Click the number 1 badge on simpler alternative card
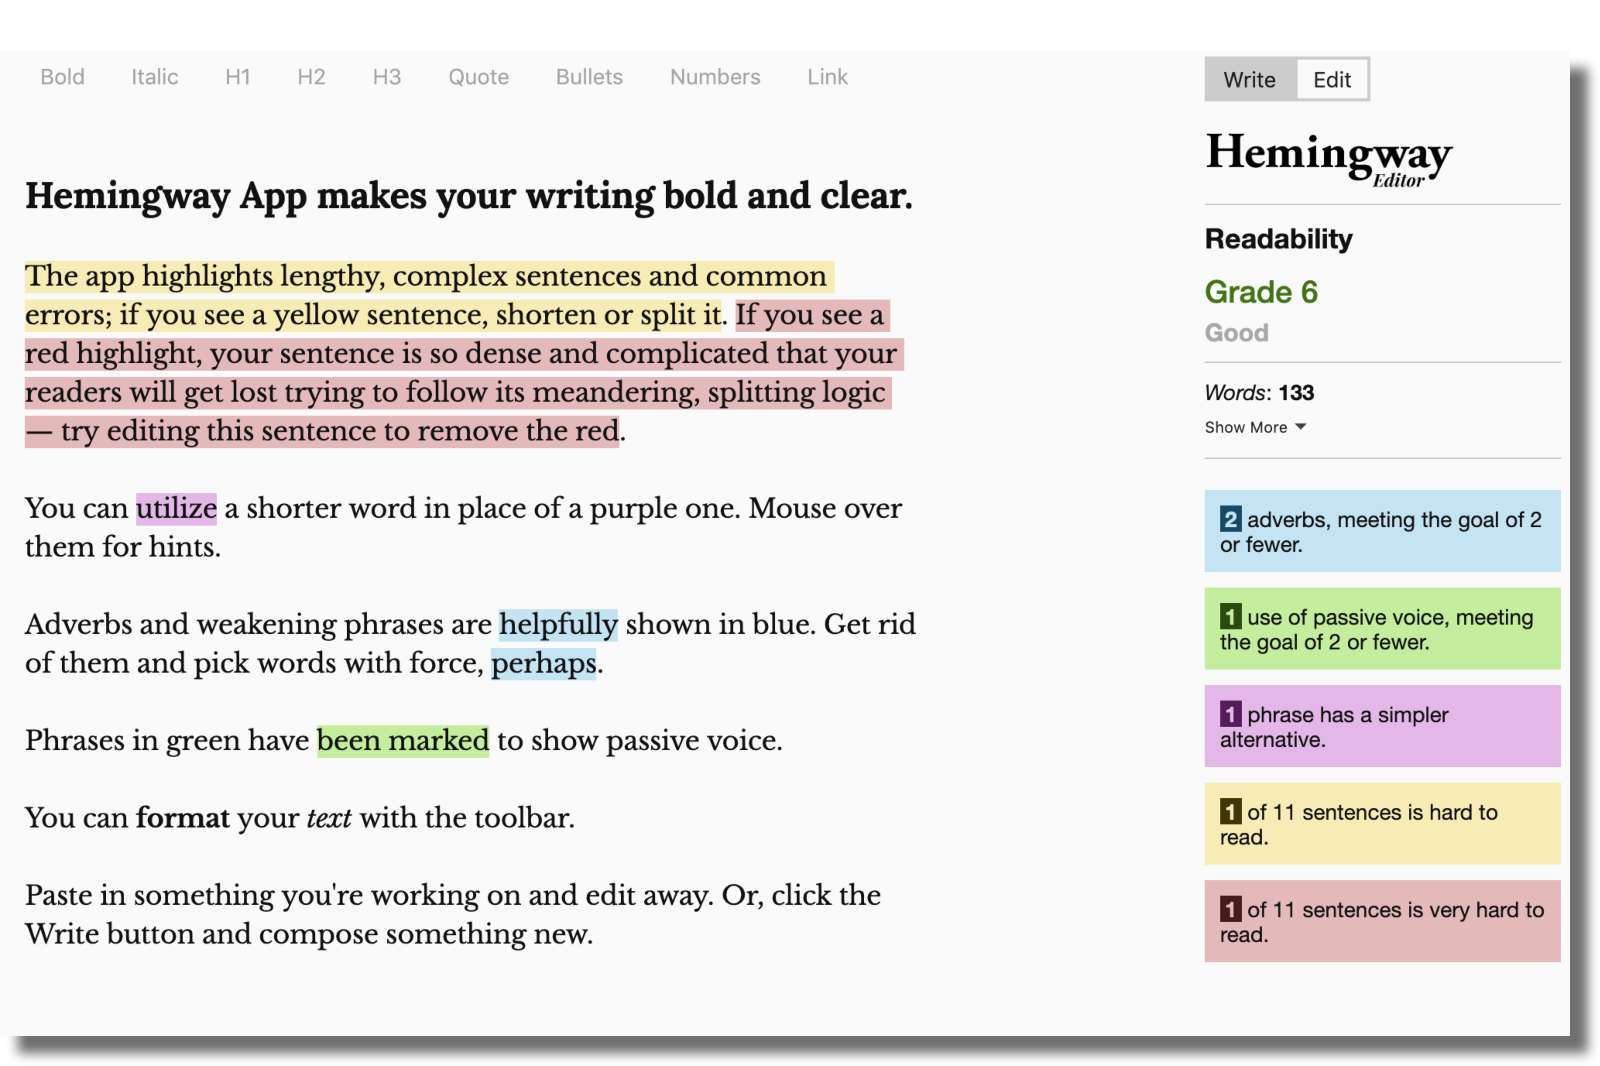 click(x=1231, y=714)
